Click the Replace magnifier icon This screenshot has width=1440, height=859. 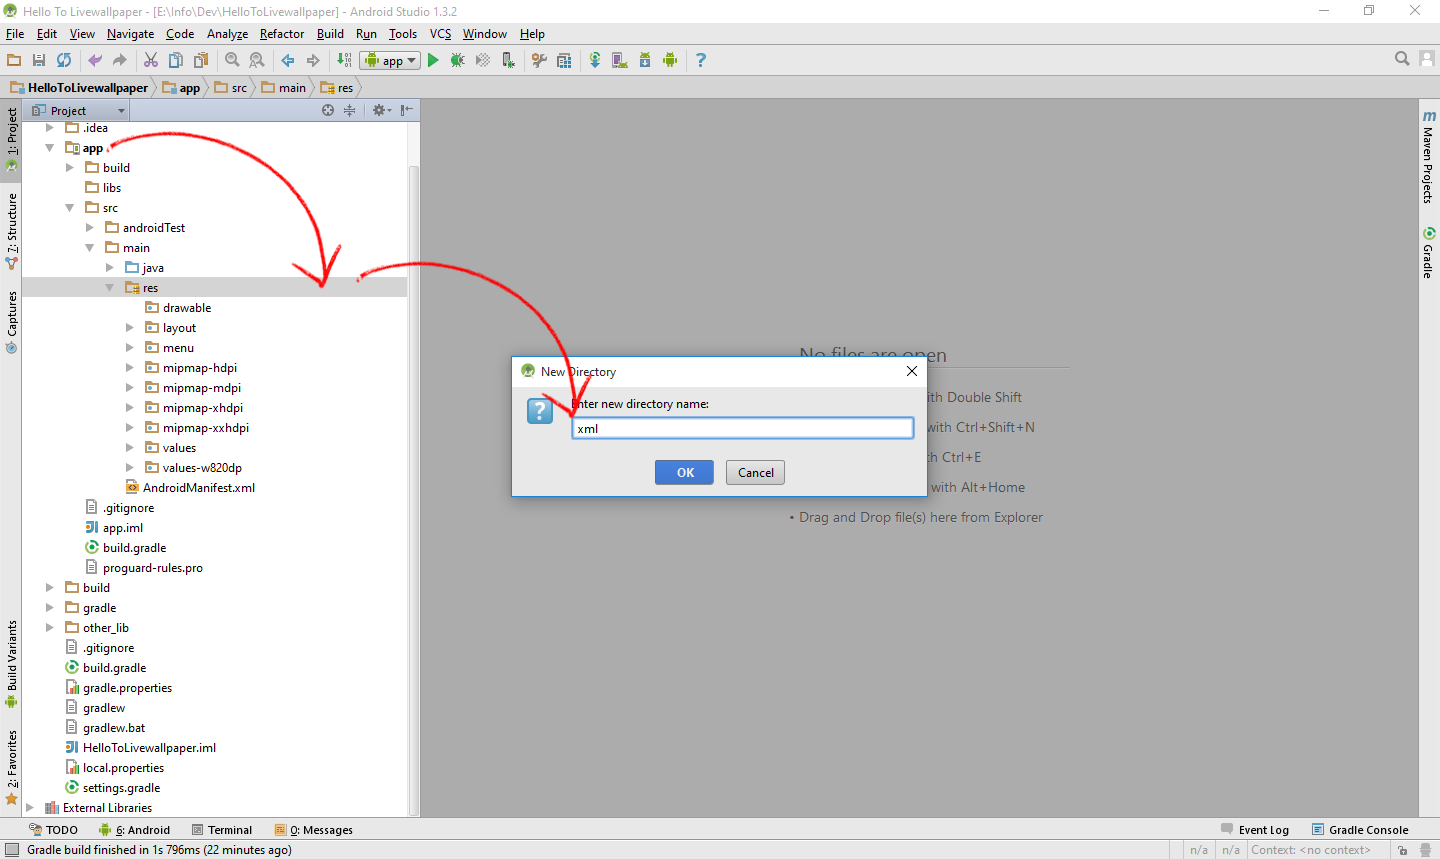[x=257, y=60]
